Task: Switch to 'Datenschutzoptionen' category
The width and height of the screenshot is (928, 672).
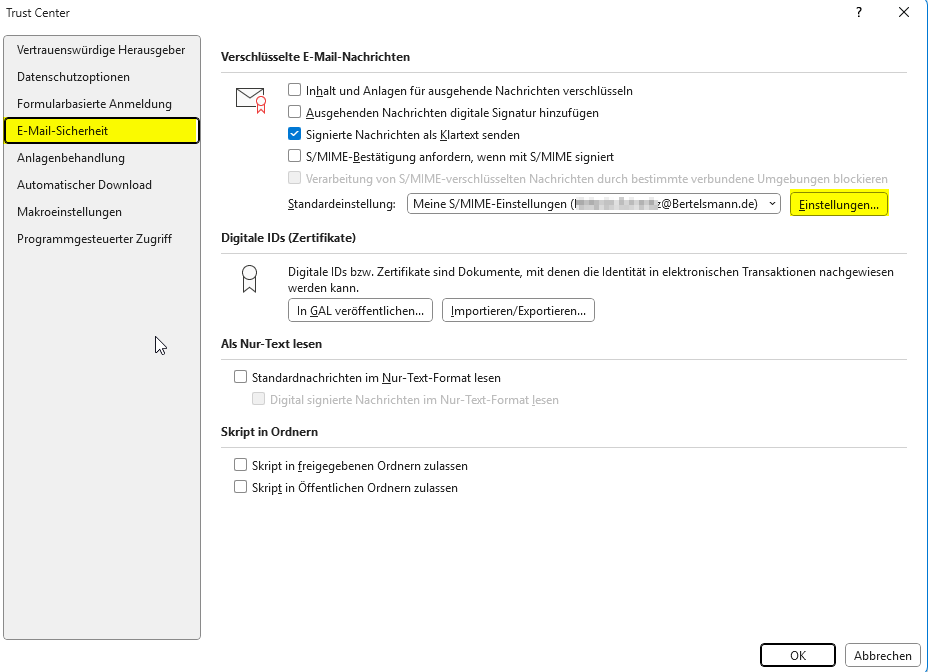Action: (73, 77)
